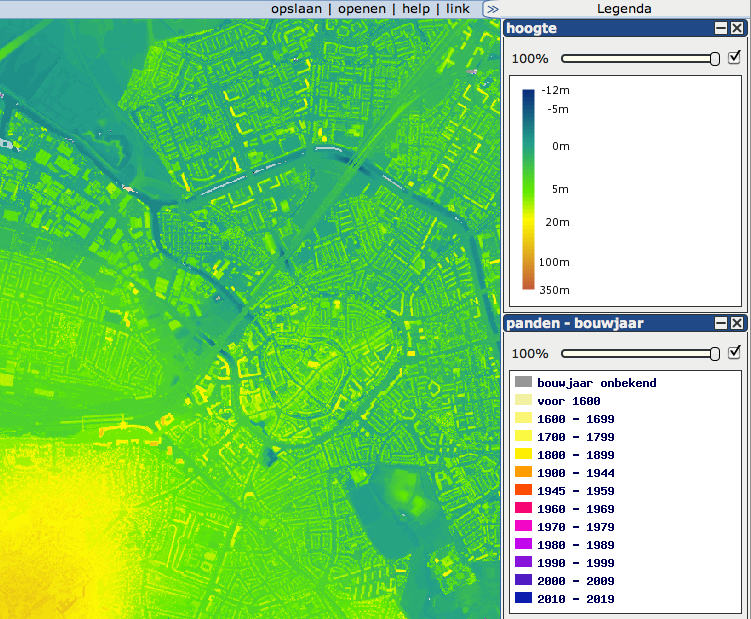751x619 pixels.
Task: Click the hoogte panel title
Action: 531,28
